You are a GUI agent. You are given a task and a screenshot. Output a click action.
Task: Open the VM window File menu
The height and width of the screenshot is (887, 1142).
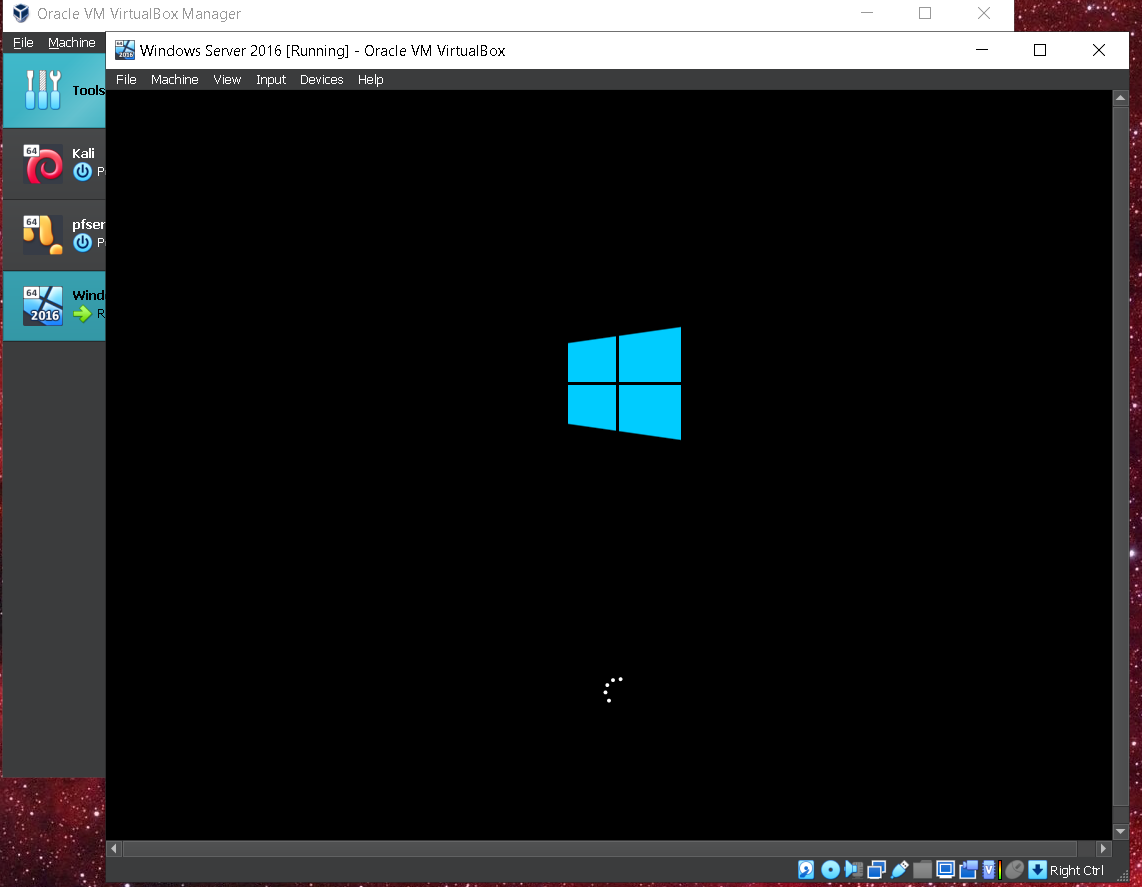tap(126, 79)
